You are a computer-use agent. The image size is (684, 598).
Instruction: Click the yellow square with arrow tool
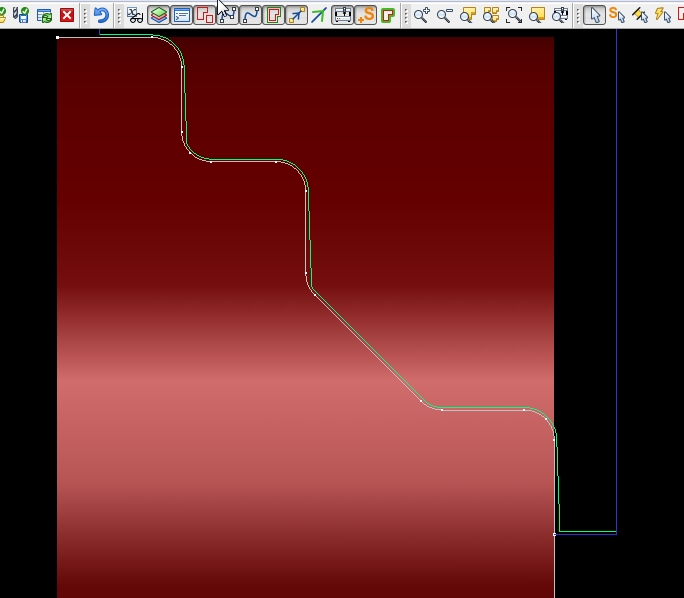296,15
